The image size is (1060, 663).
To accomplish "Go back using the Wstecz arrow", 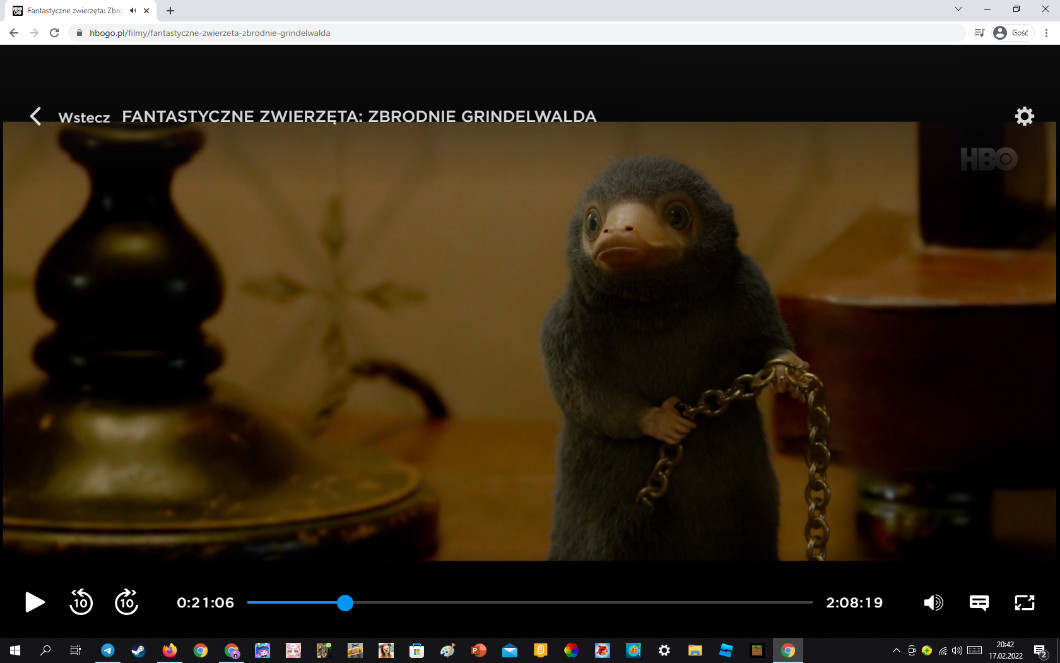I will coord(36,116).
